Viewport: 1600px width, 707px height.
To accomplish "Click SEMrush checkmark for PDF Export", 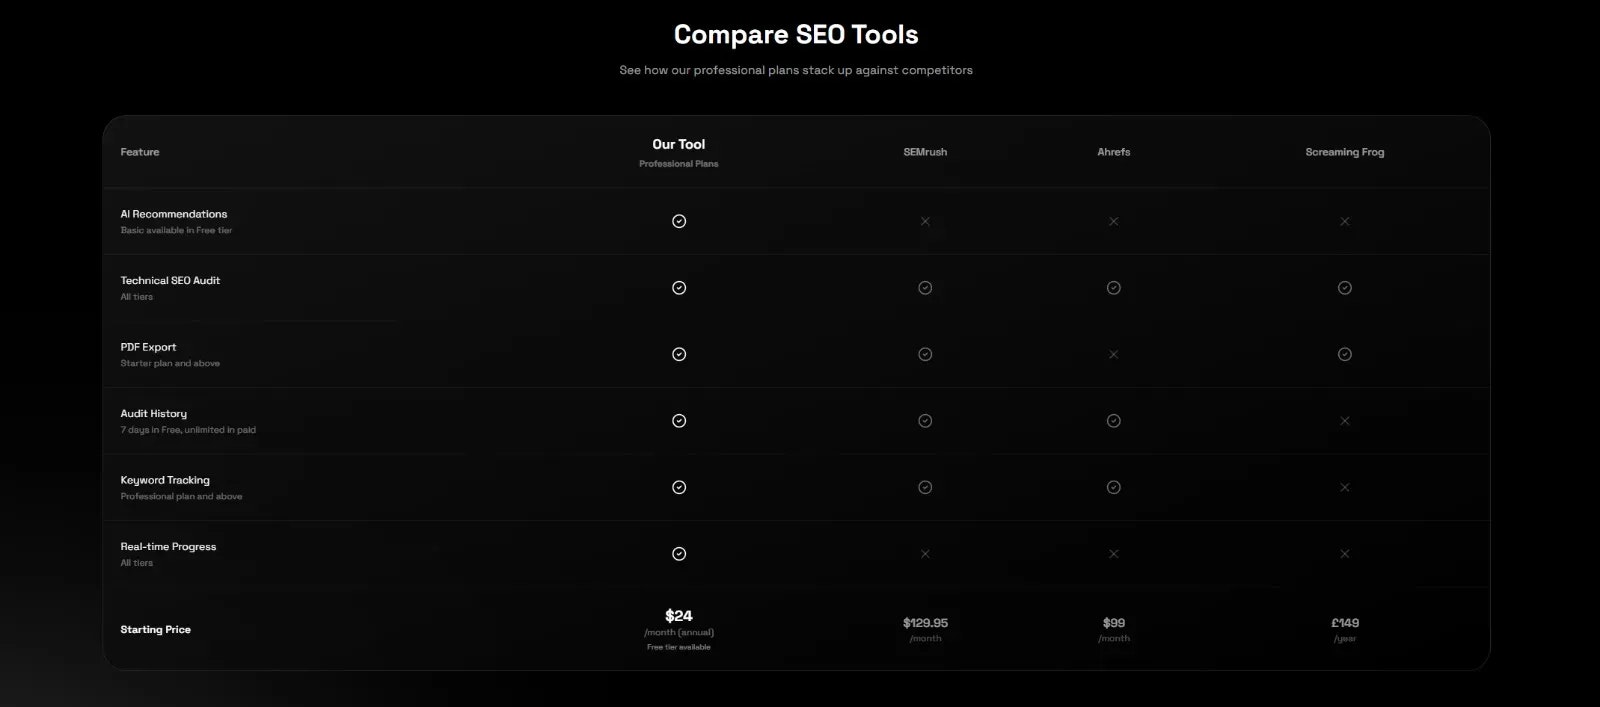I will click(x=925, y=354).
